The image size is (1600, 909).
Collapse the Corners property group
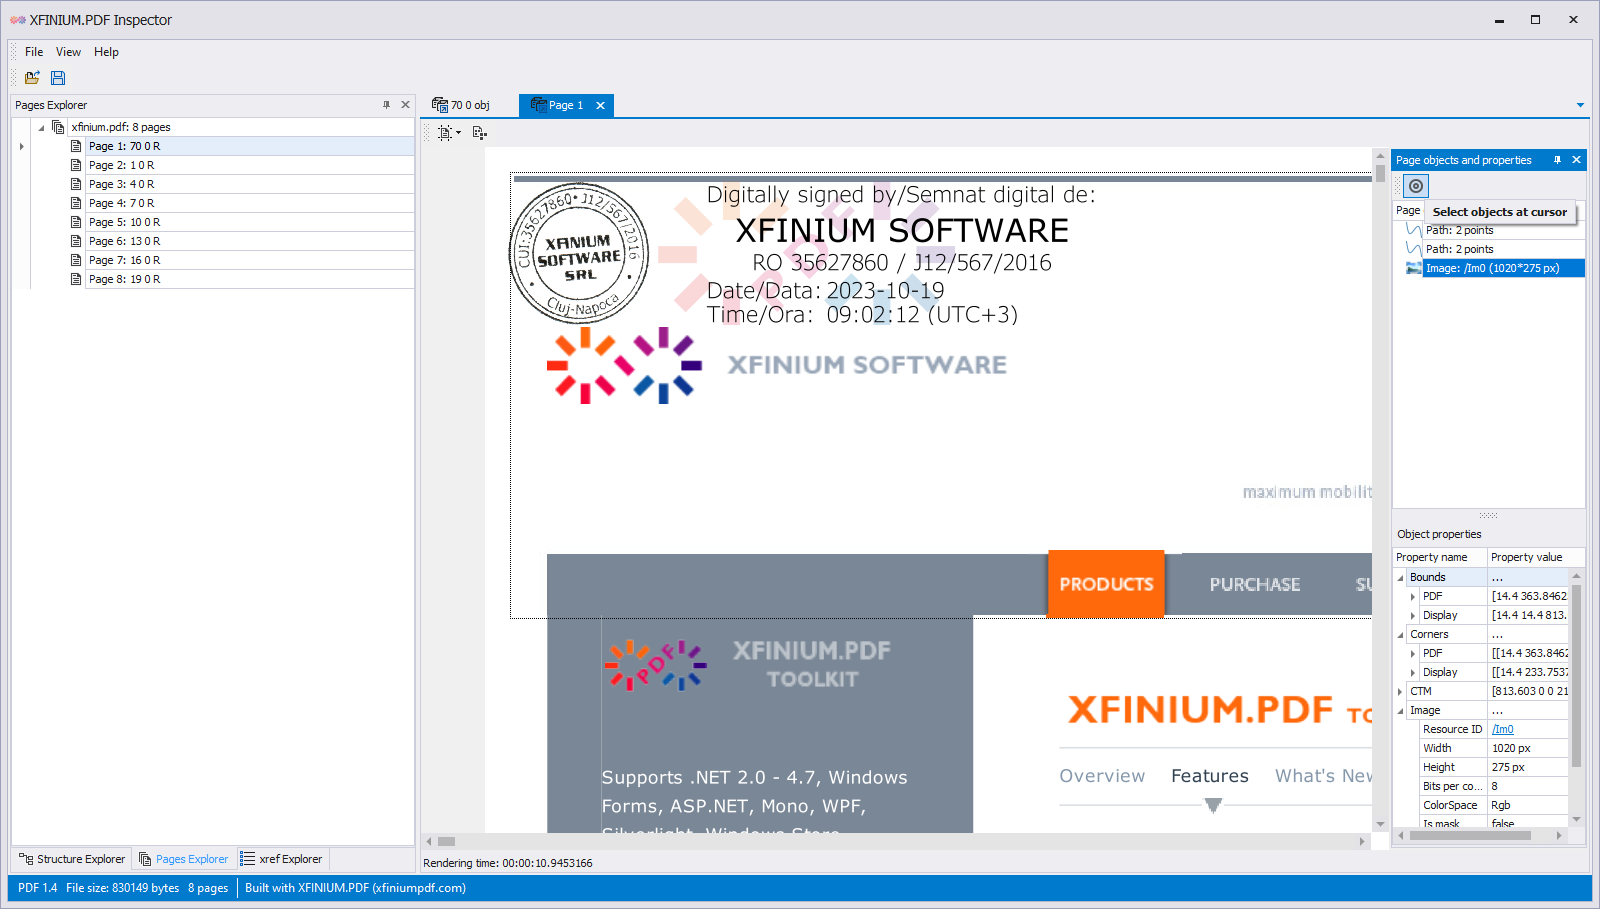1400,635
